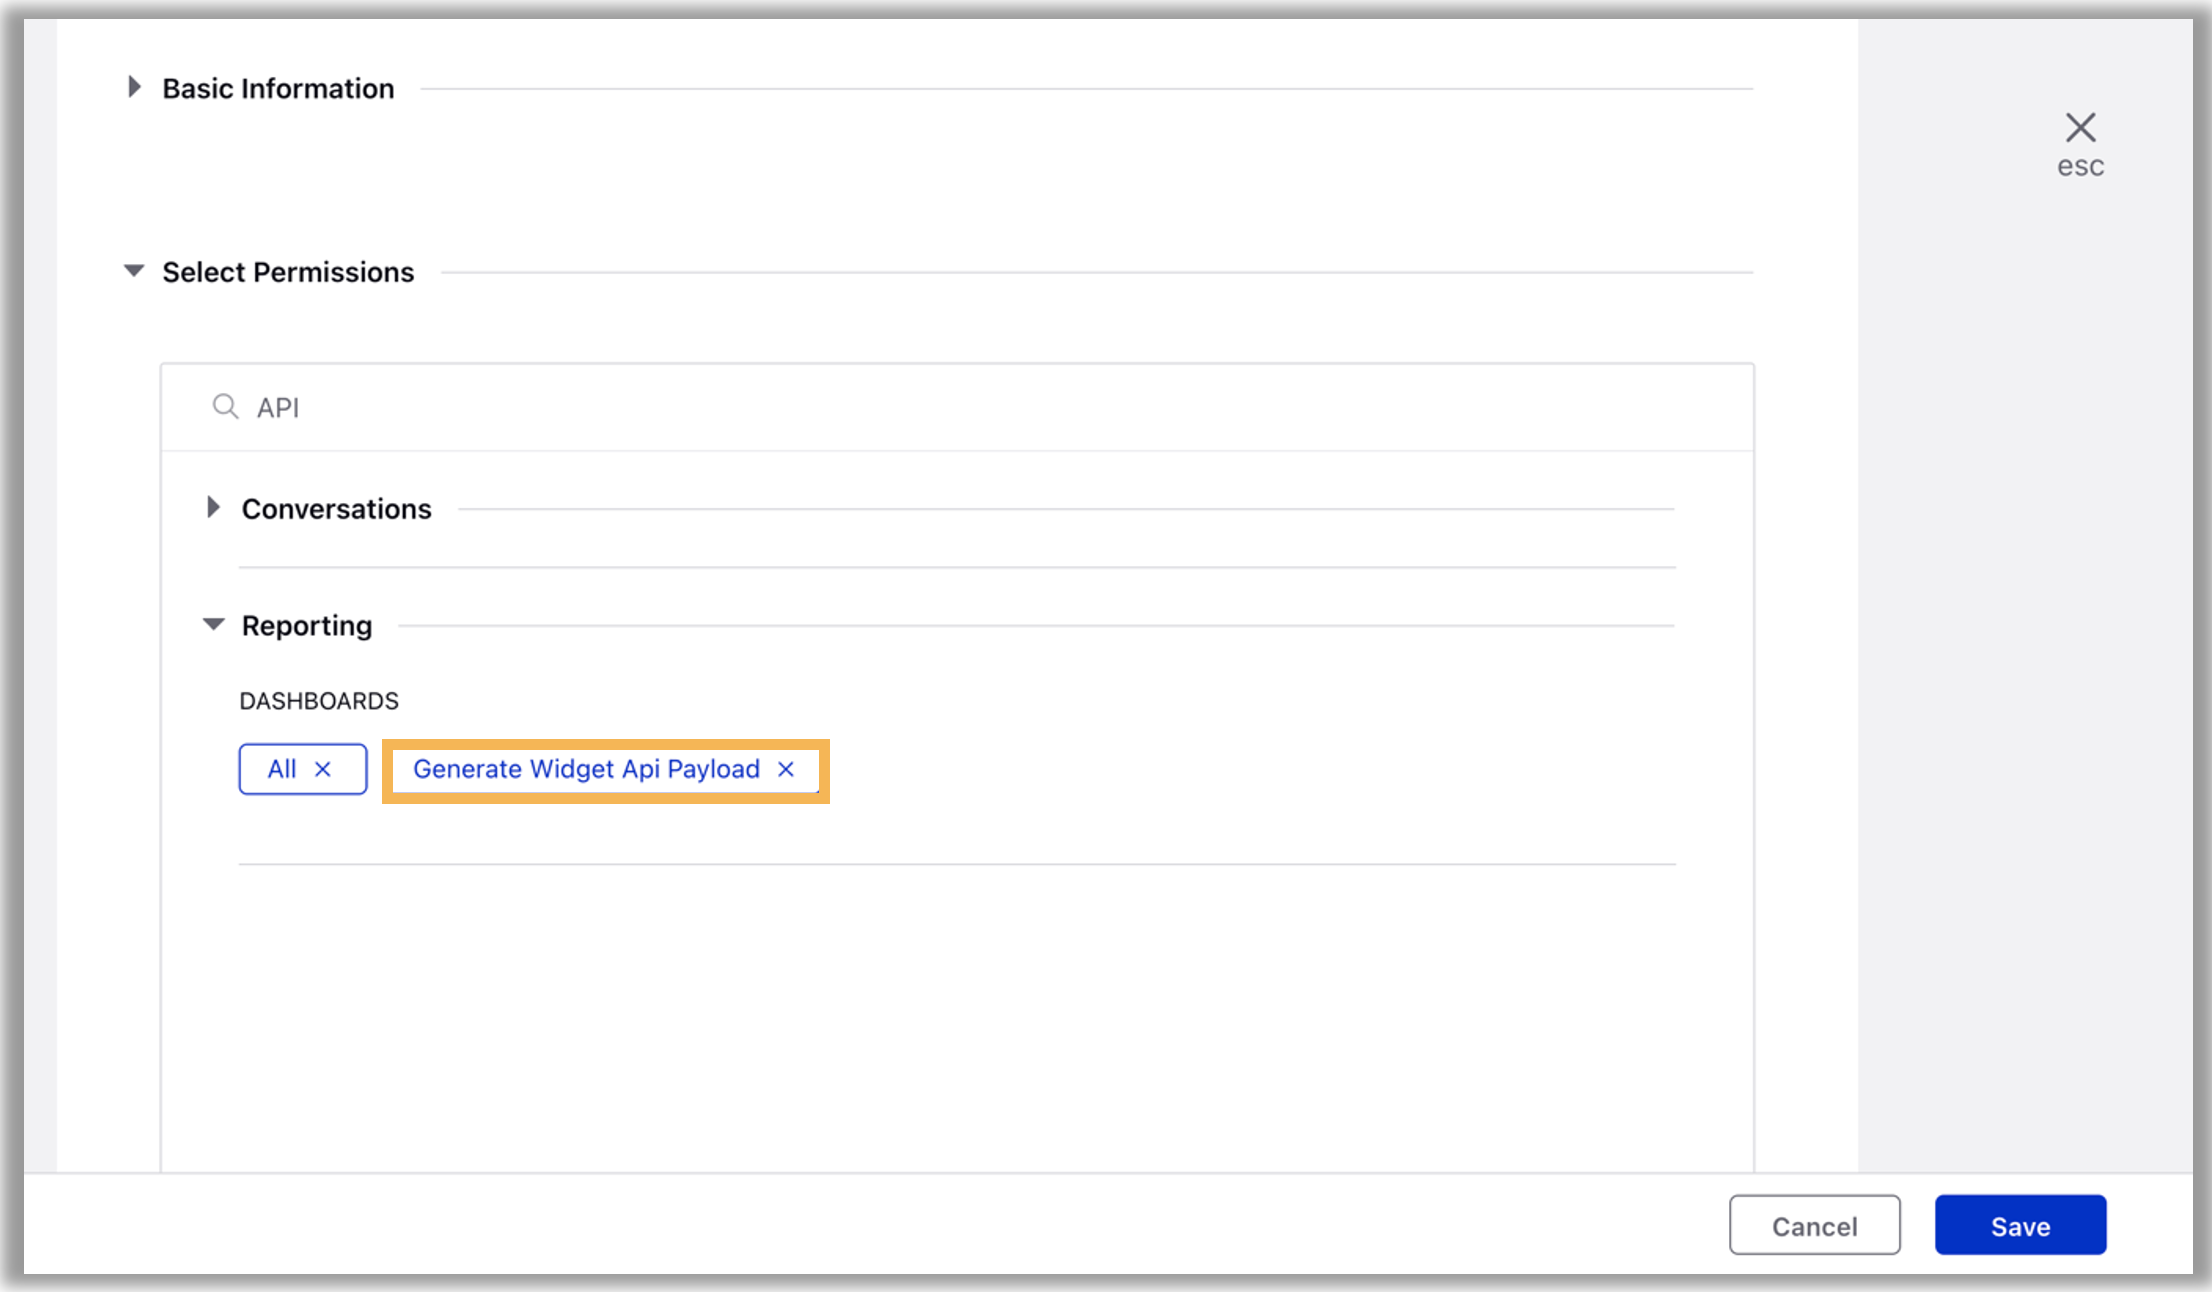Remove Generate Widget Api Payload via its X
This screenshot has width=2212, height=1292.
pos(786,769)
